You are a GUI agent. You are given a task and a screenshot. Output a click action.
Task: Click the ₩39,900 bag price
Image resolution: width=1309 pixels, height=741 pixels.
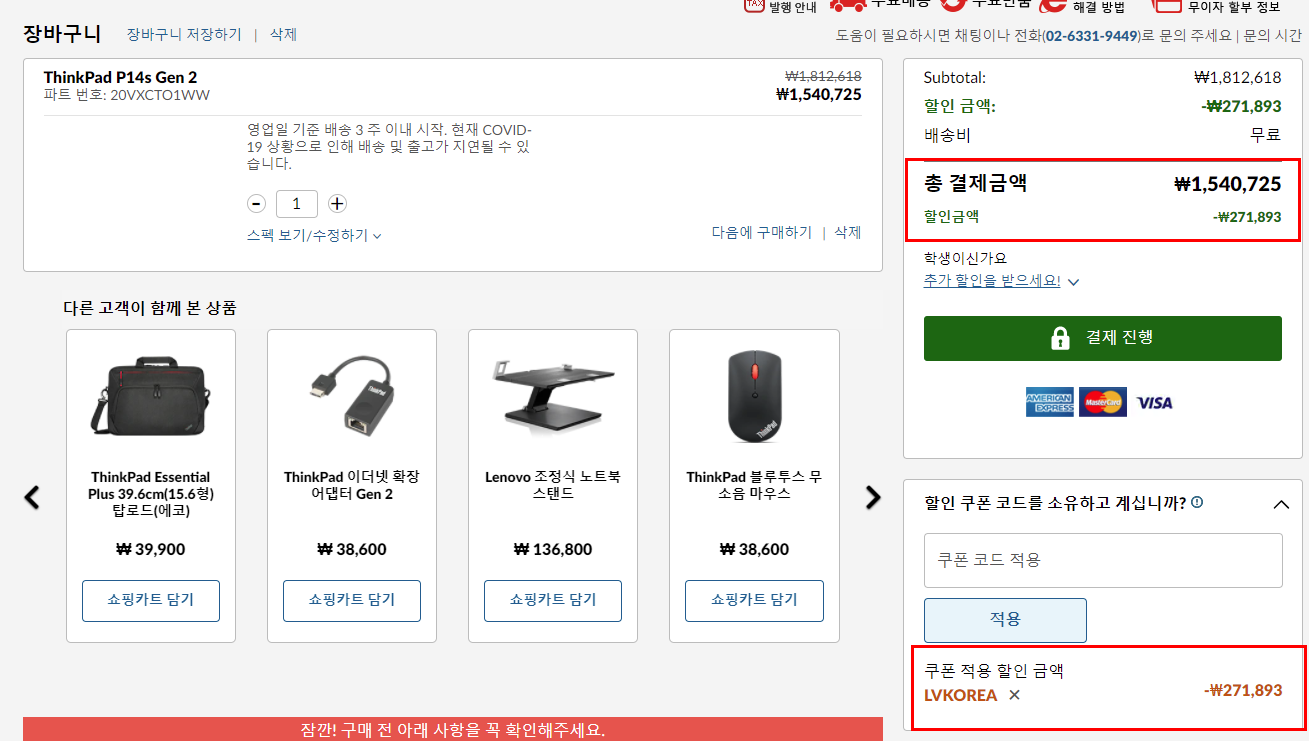[151, 549]
